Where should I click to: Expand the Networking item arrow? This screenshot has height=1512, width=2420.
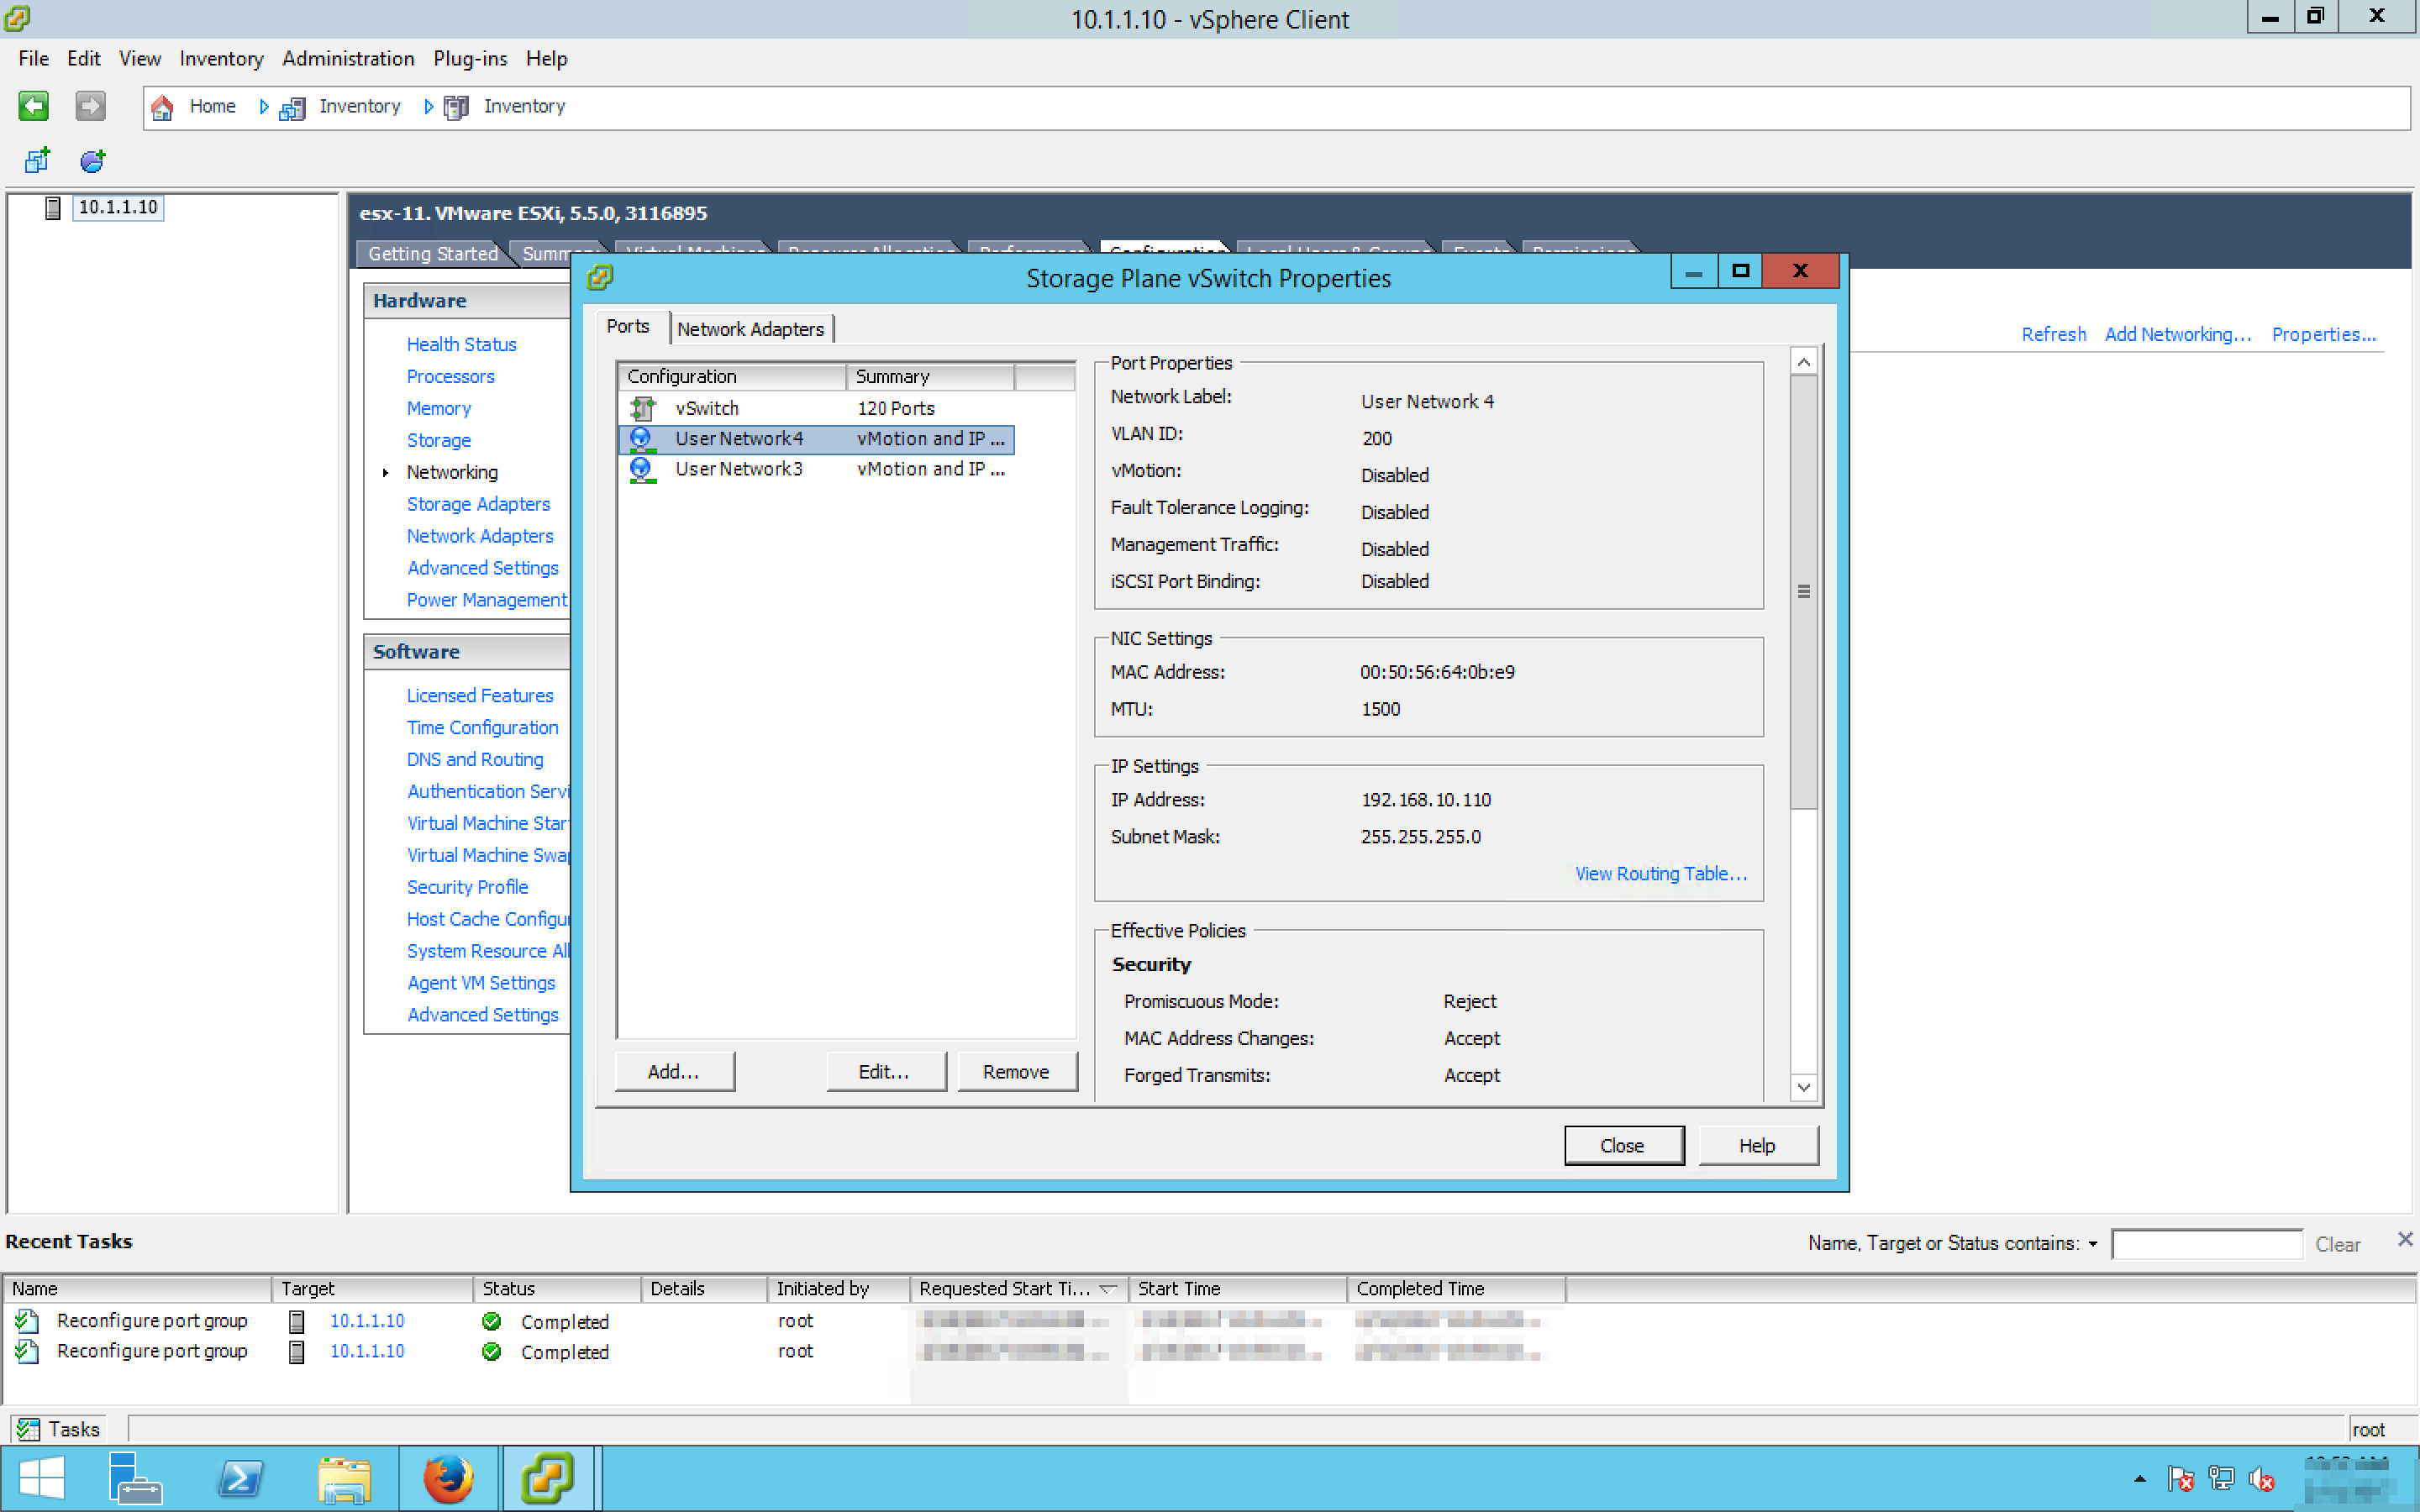385,473
